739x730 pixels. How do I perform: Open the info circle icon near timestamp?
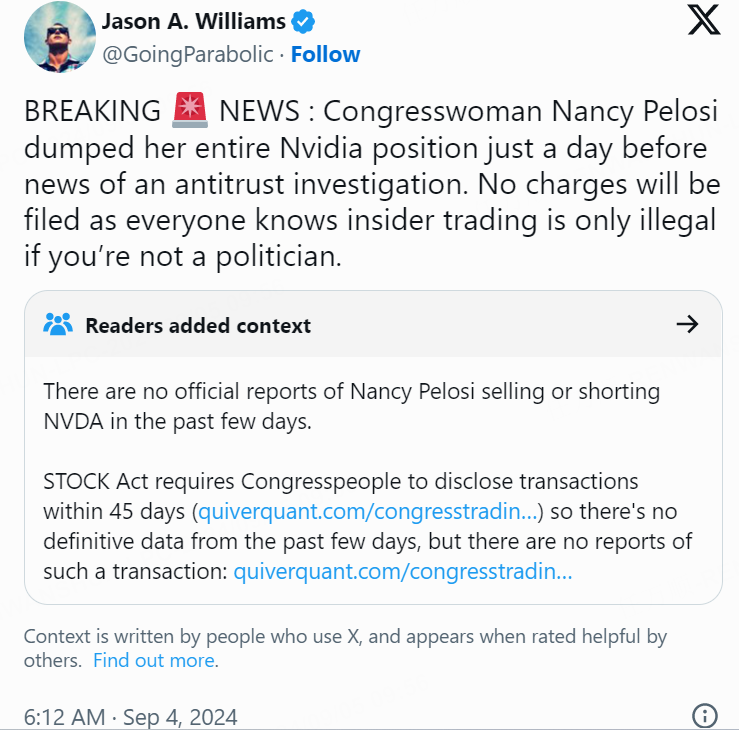704,716
